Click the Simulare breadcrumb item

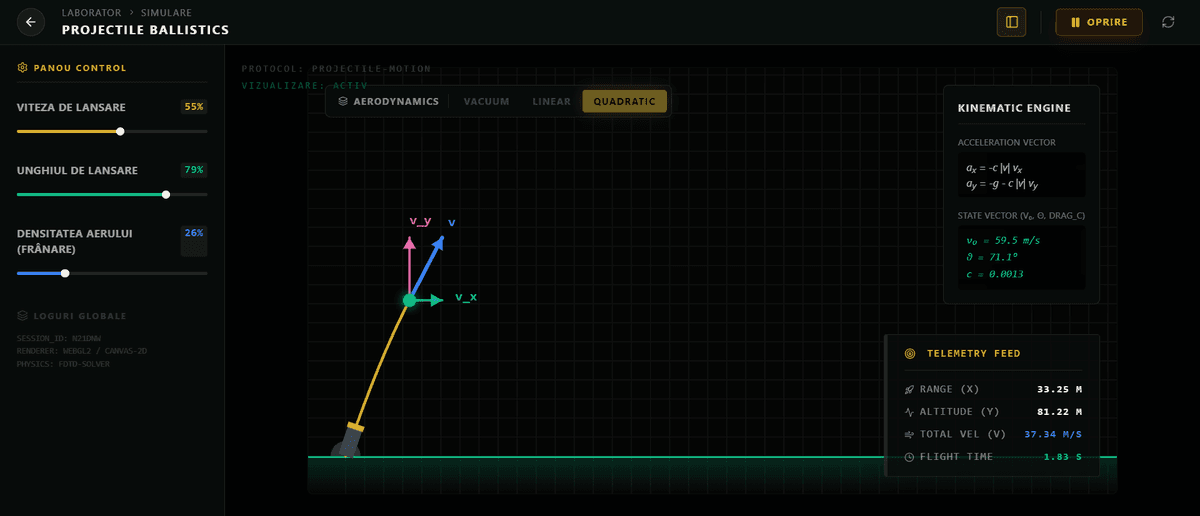pyautogui.click(x=166, y=13)
